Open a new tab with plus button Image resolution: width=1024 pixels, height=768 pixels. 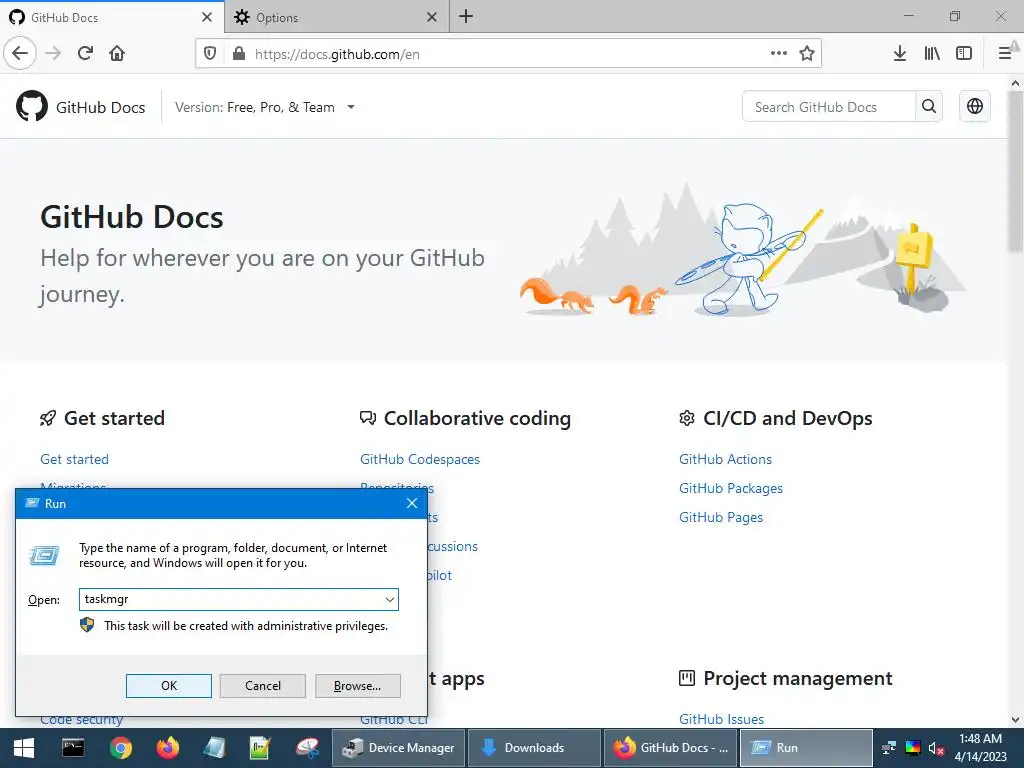tap(466, 16)
